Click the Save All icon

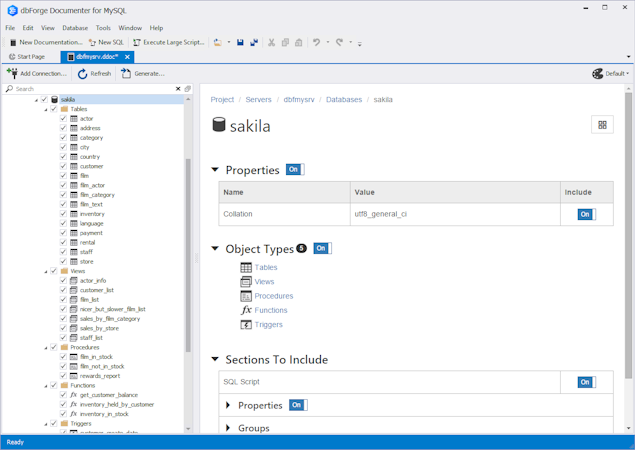(254, 42)
